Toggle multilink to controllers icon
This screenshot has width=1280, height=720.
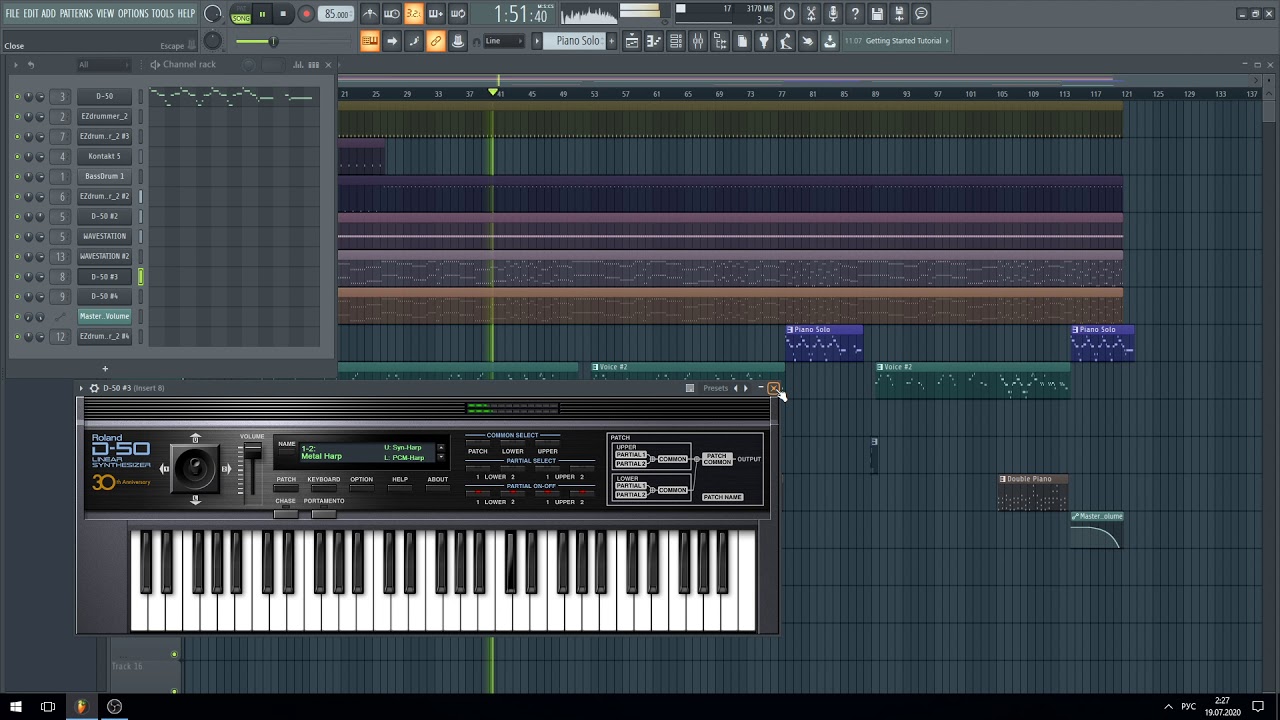458,41
